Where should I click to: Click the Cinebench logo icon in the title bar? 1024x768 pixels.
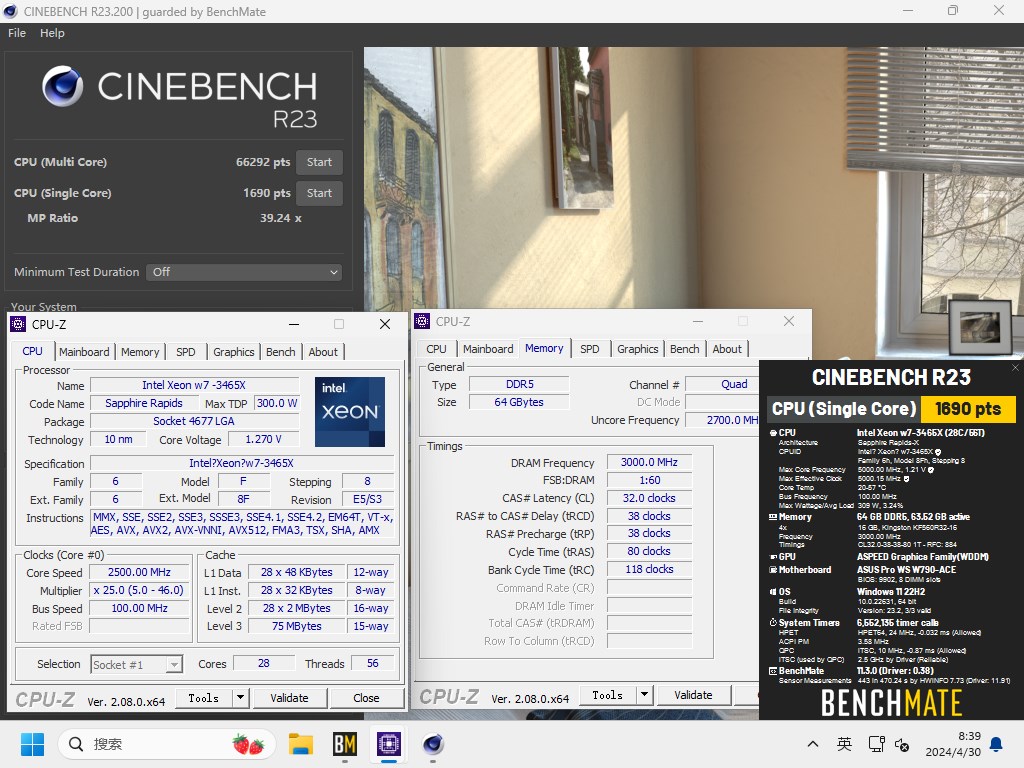click(10, 11)
